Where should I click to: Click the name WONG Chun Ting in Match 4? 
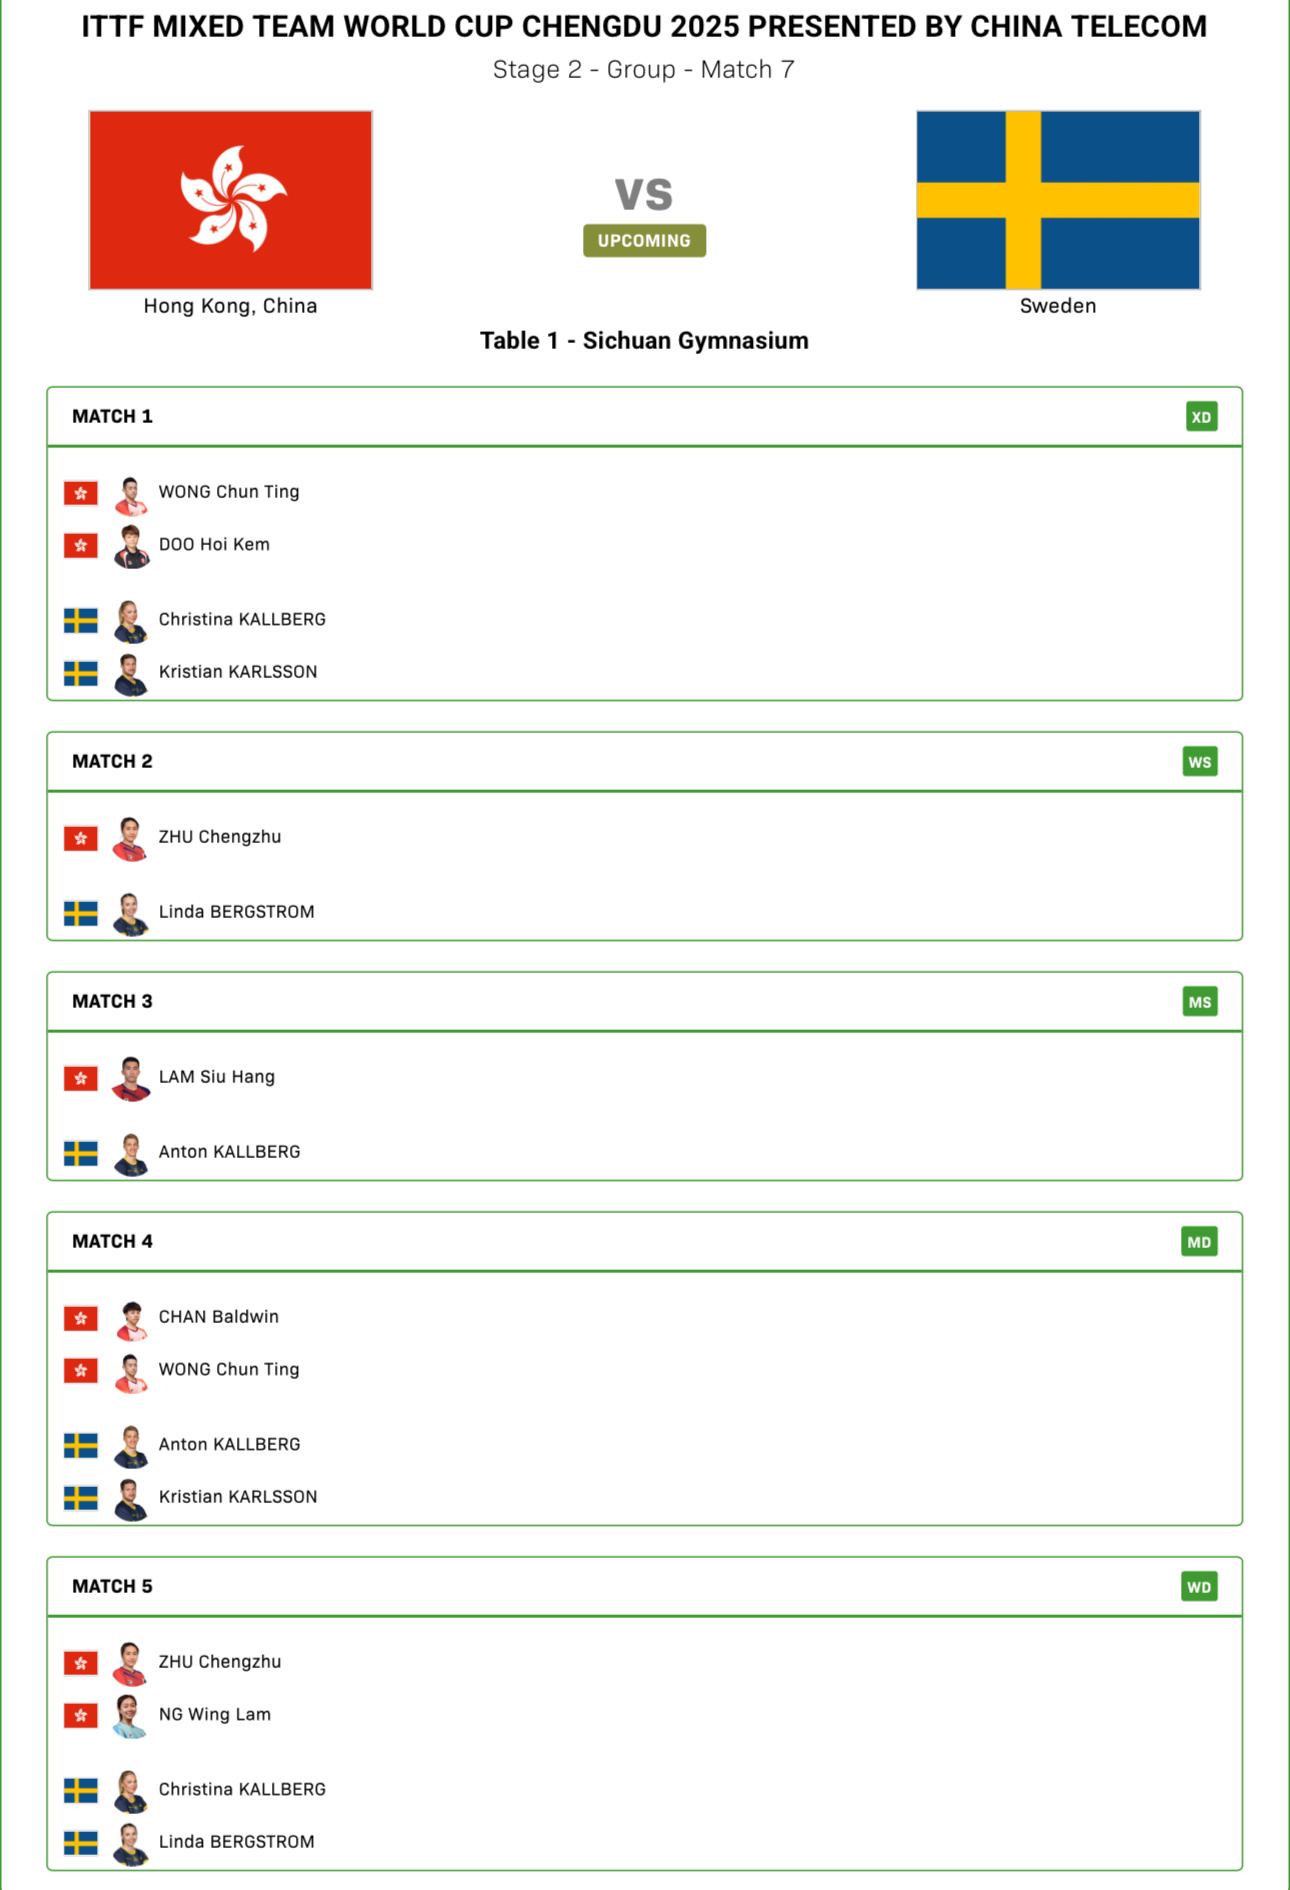point(229,1369)
